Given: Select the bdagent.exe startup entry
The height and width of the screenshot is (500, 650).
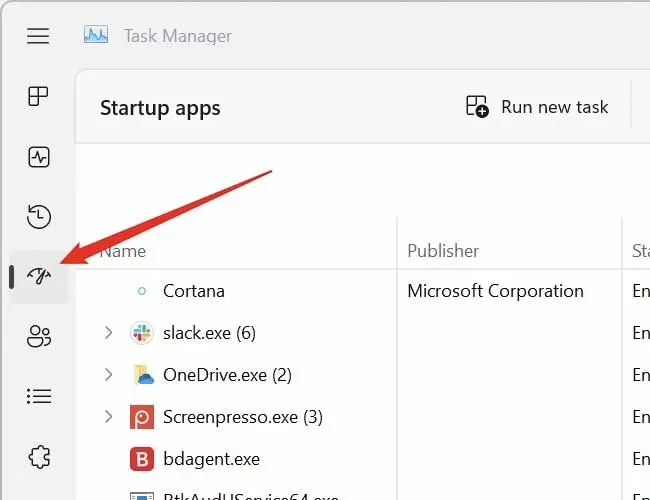Looking at the screenshot, I should click(211, 459).
